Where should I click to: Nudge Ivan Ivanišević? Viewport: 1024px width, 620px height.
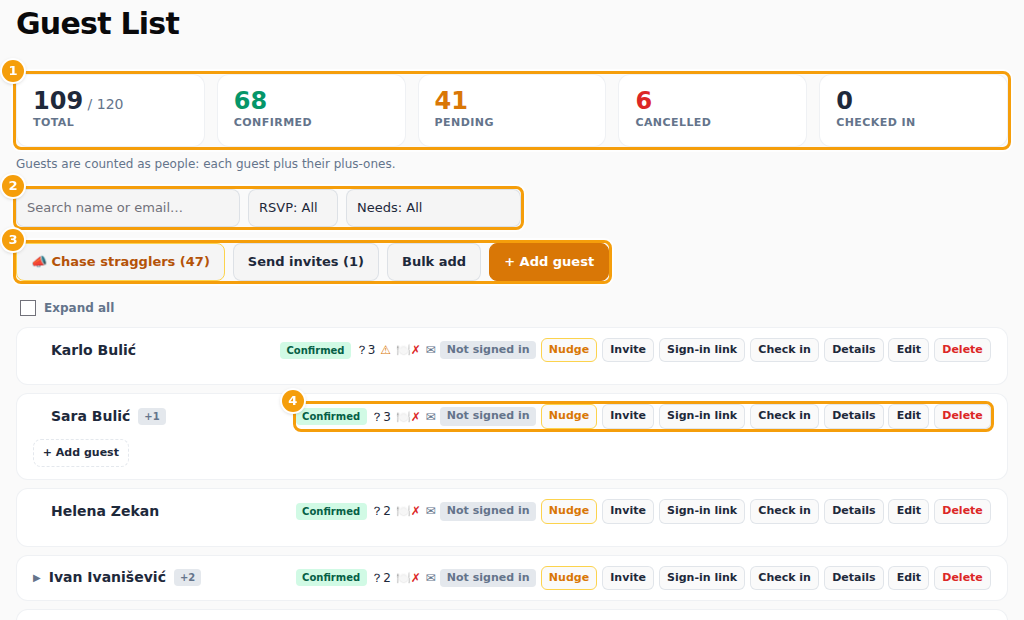click(x=569, y=578)
